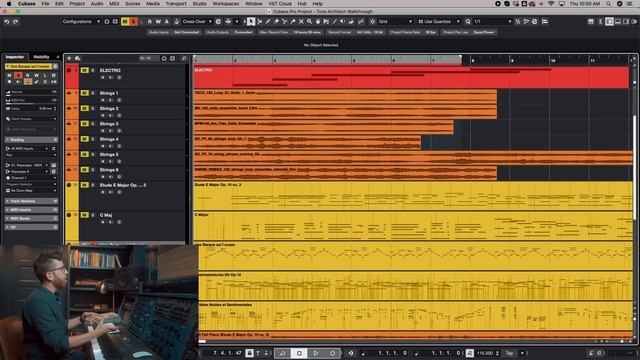Click the Tap tempo button
The image size is (640, 360).
509,353
